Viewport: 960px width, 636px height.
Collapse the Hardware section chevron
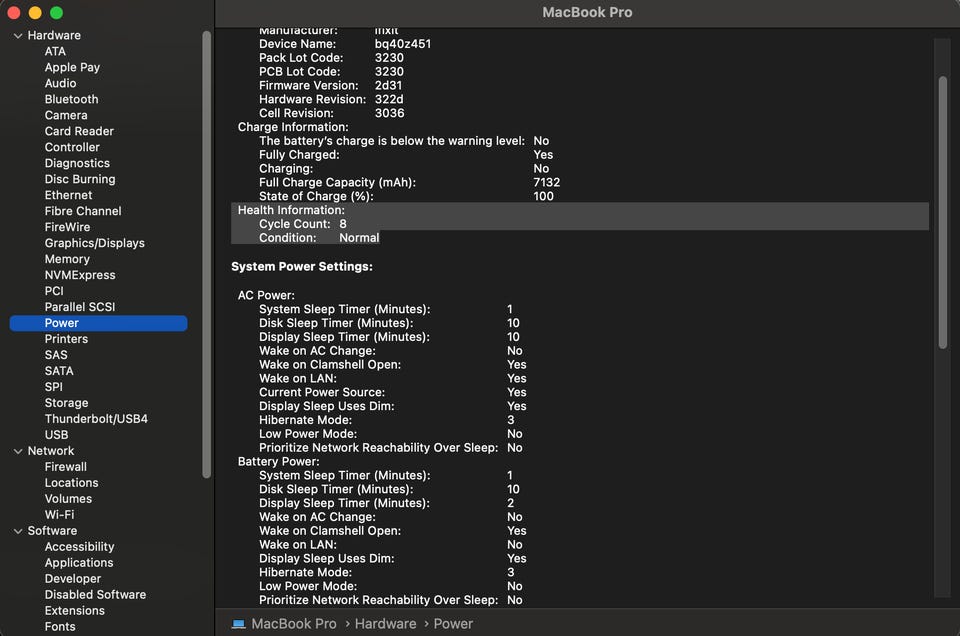18,36
